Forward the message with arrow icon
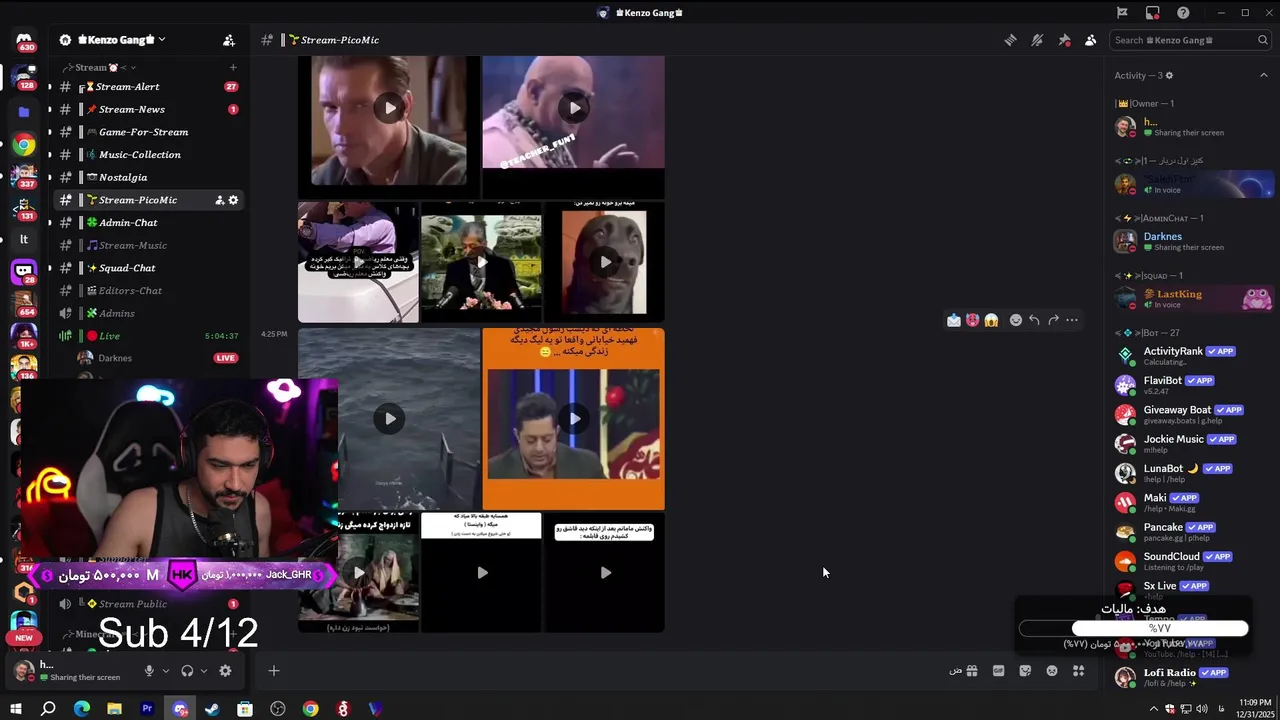This screenshot has width=1280, height=720. pos(1053,320)
